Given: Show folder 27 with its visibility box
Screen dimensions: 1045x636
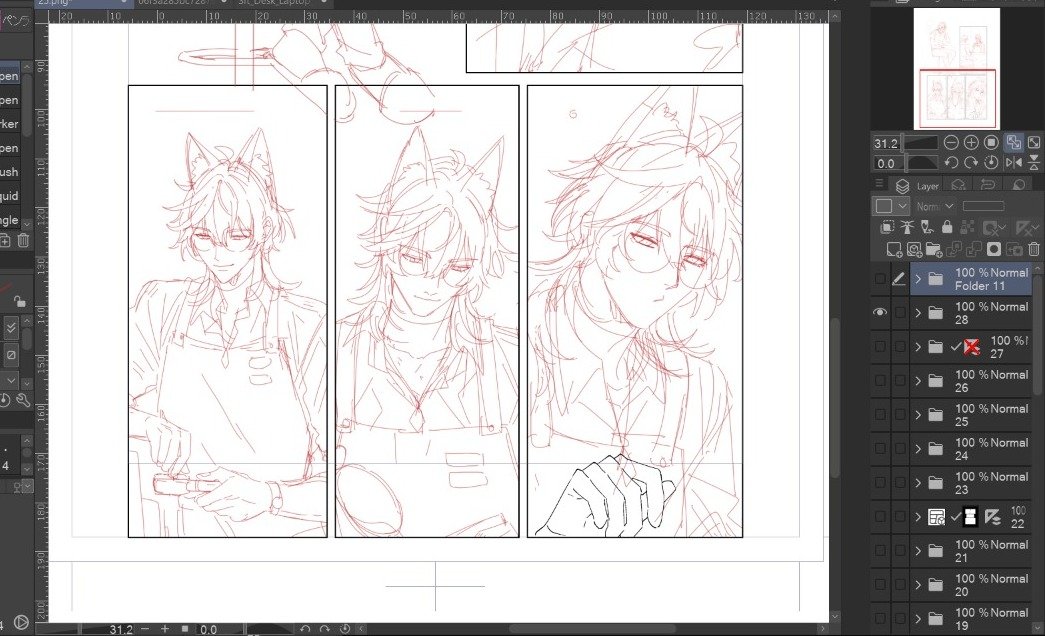Looking at the screenshot, I should [880, 347].
